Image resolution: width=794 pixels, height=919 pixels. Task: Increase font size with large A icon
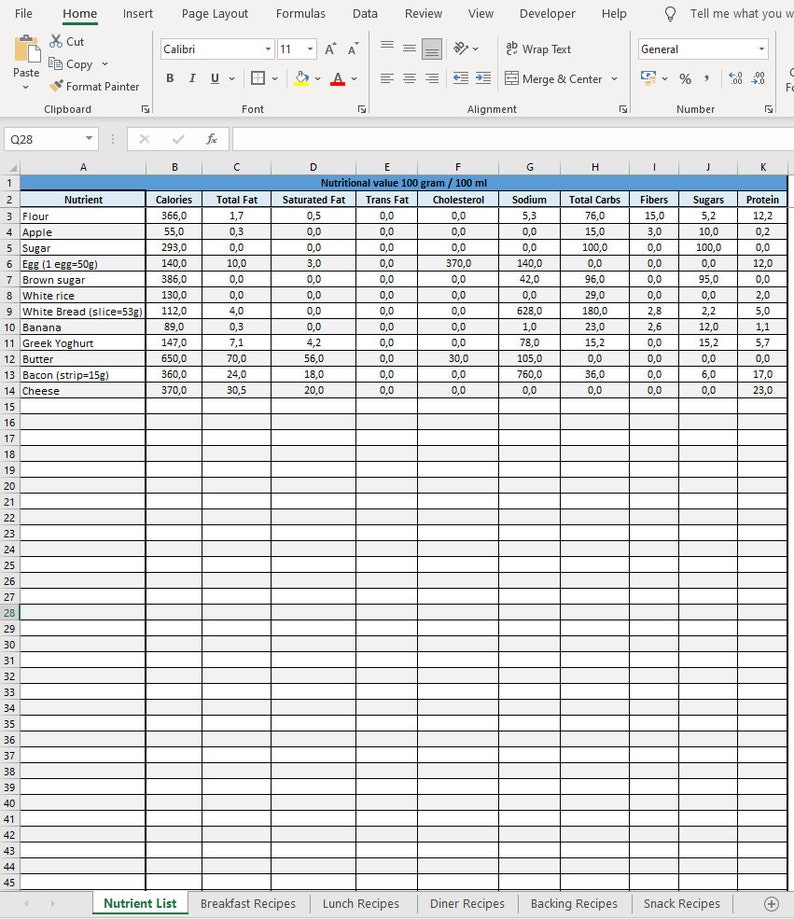(330, 49)
